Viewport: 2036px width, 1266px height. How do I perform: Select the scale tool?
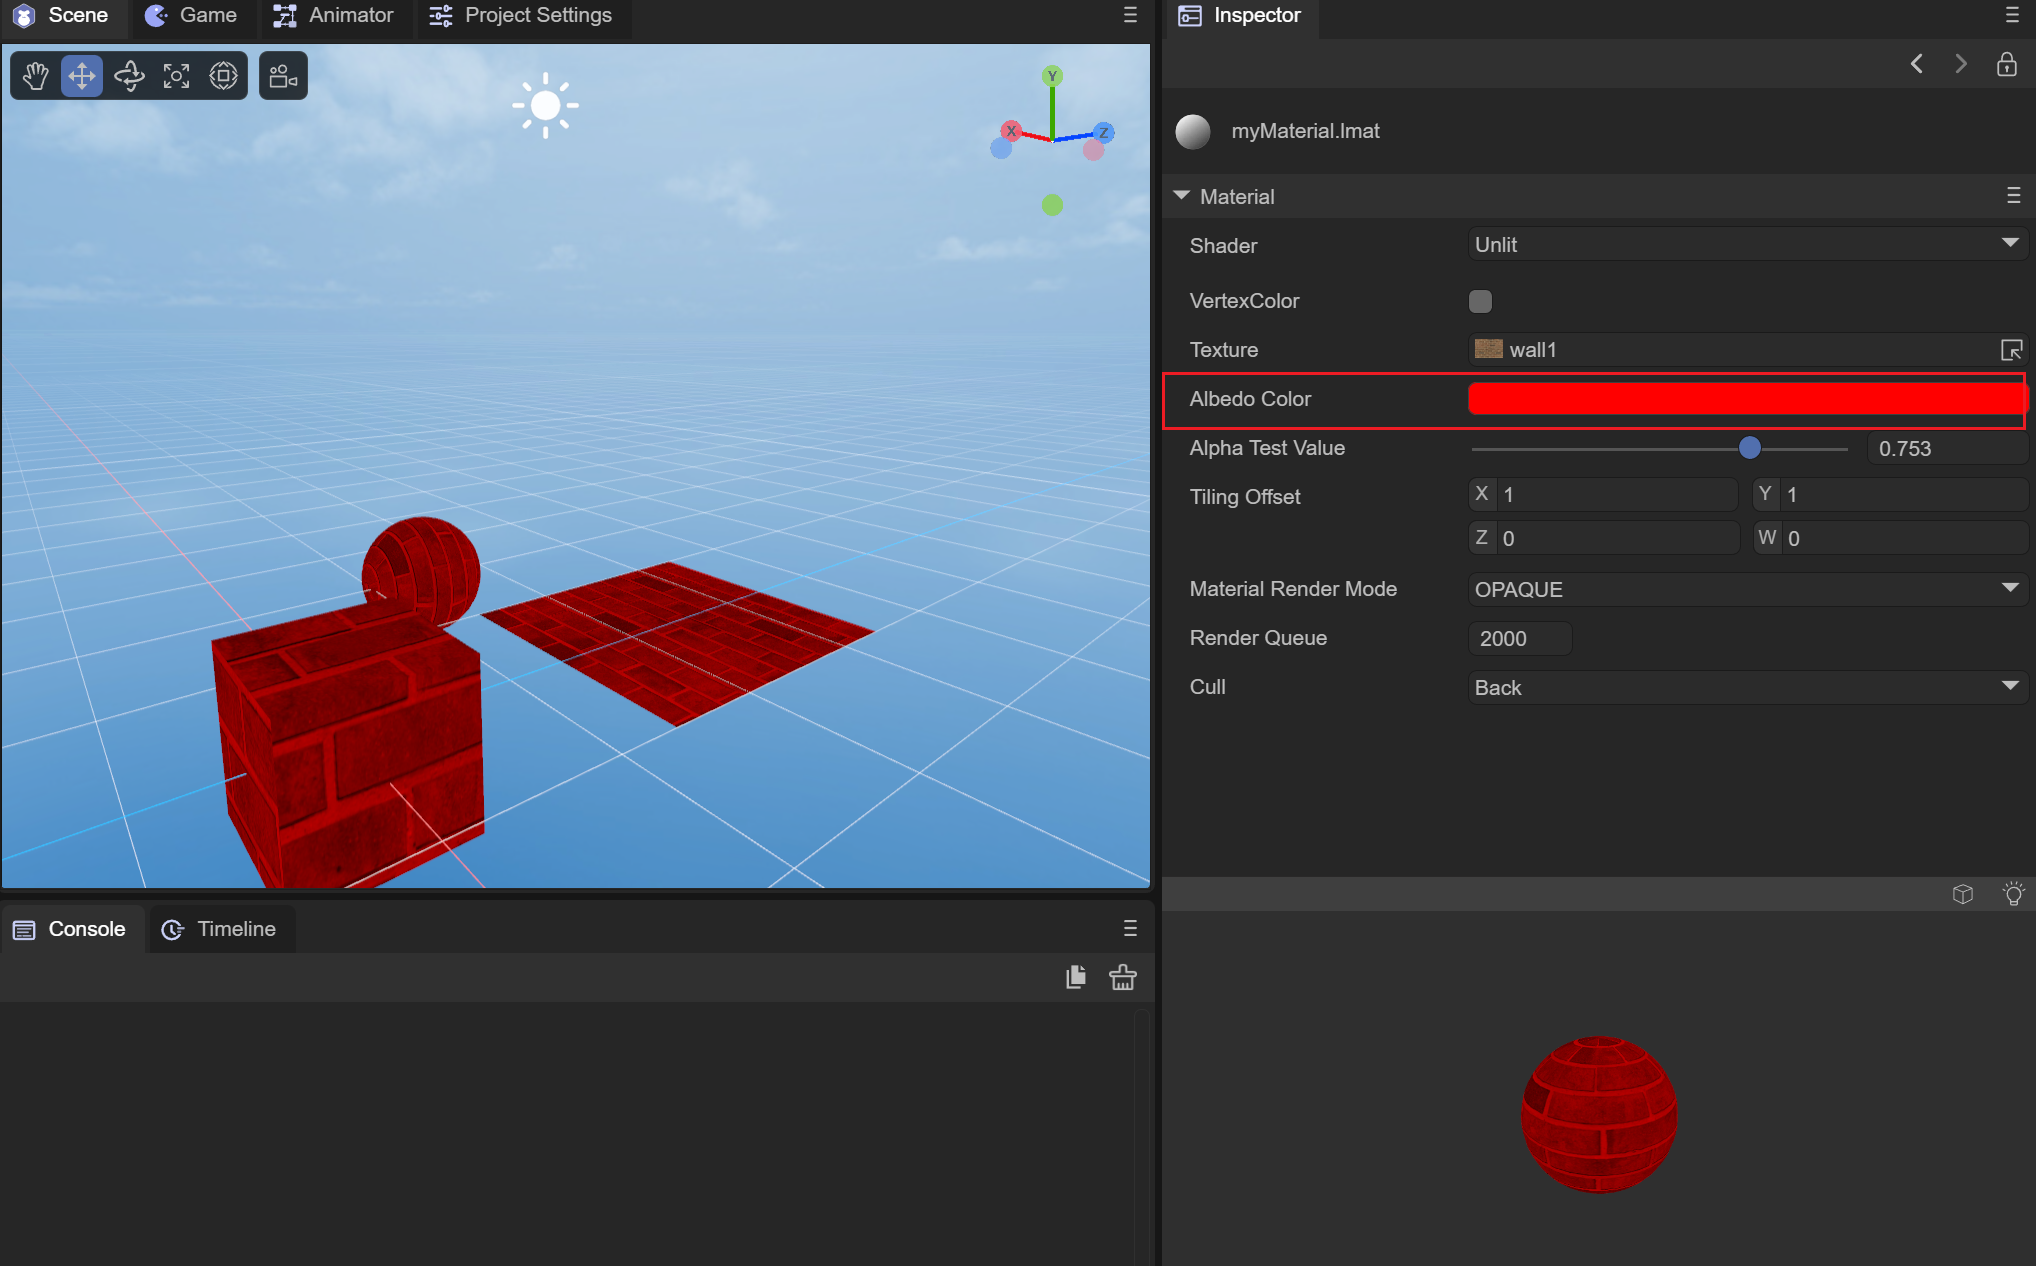(x=176, y=76)
